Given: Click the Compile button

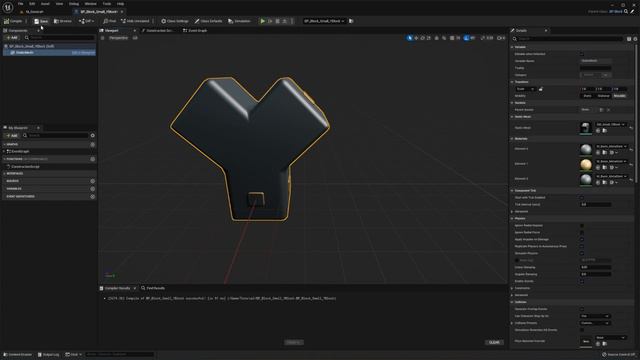Looking at the screenshot, I should point(13,21).
